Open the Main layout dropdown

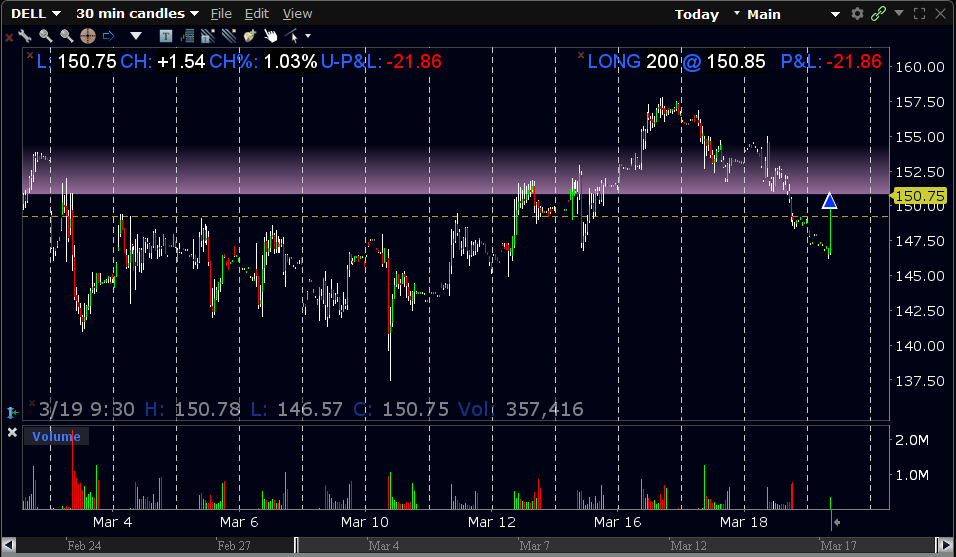(x=794, y=14)
